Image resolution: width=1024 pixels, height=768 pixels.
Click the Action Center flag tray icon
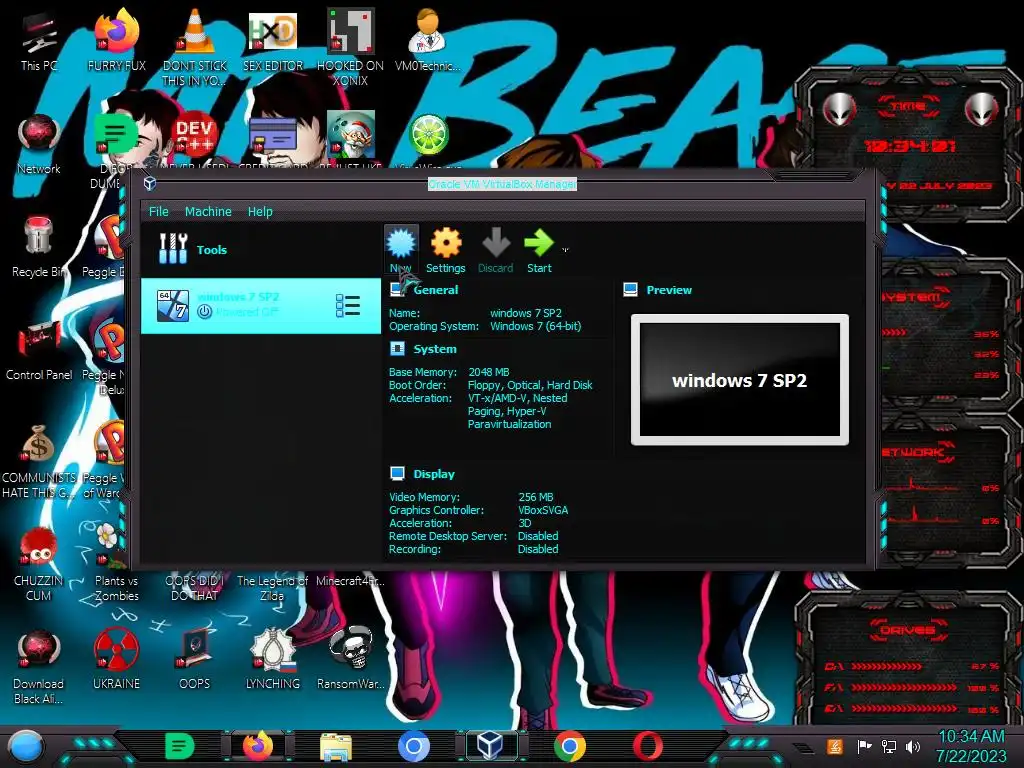click(863, 746)
